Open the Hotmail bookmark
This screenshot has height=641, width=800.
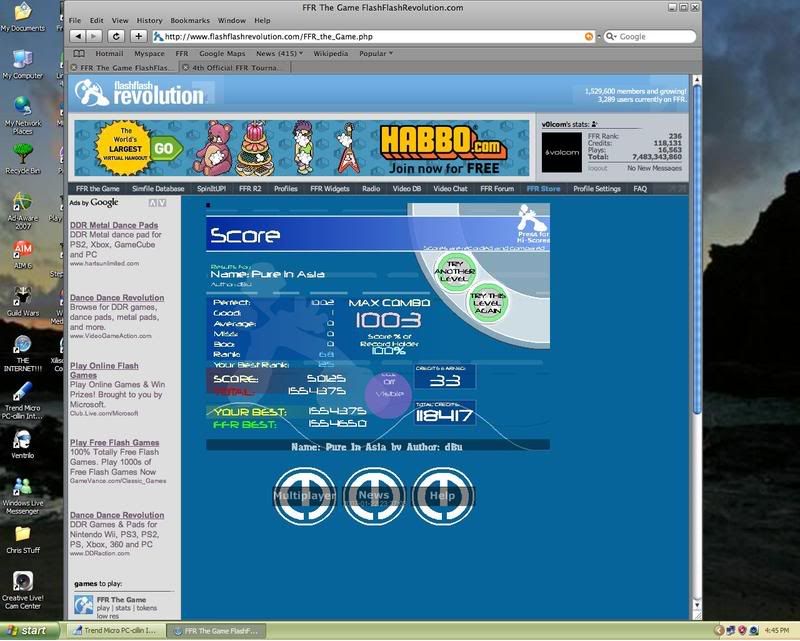tap(109, 54)
